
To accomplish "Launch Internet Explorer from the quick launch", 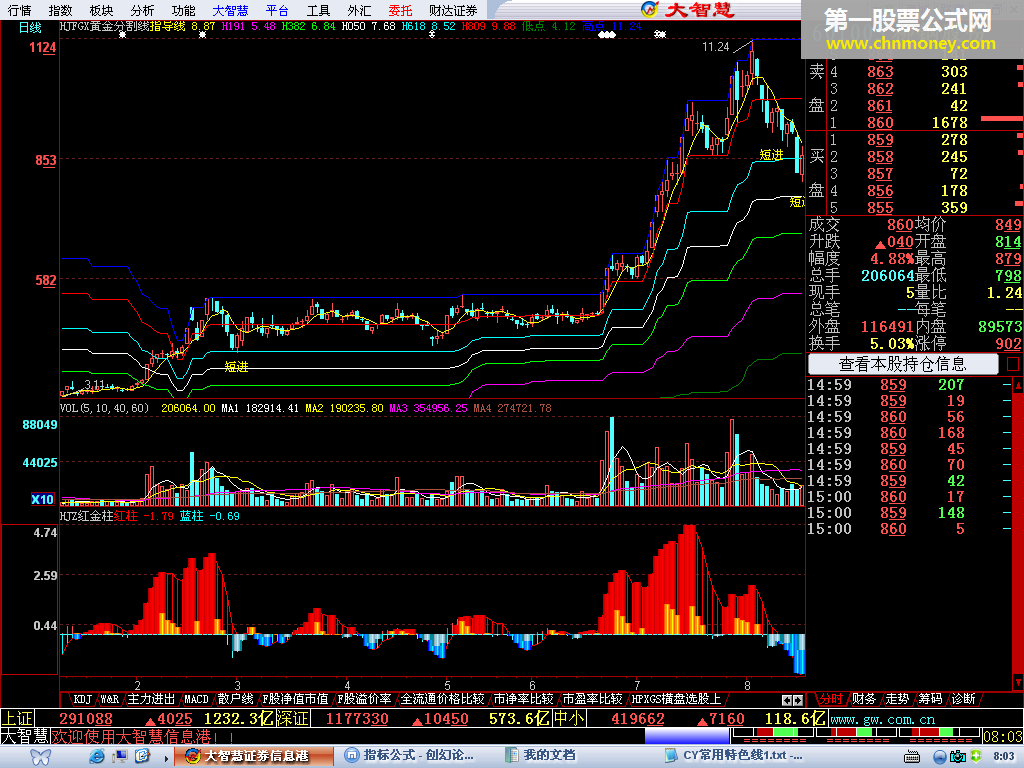I will (97, 756).
